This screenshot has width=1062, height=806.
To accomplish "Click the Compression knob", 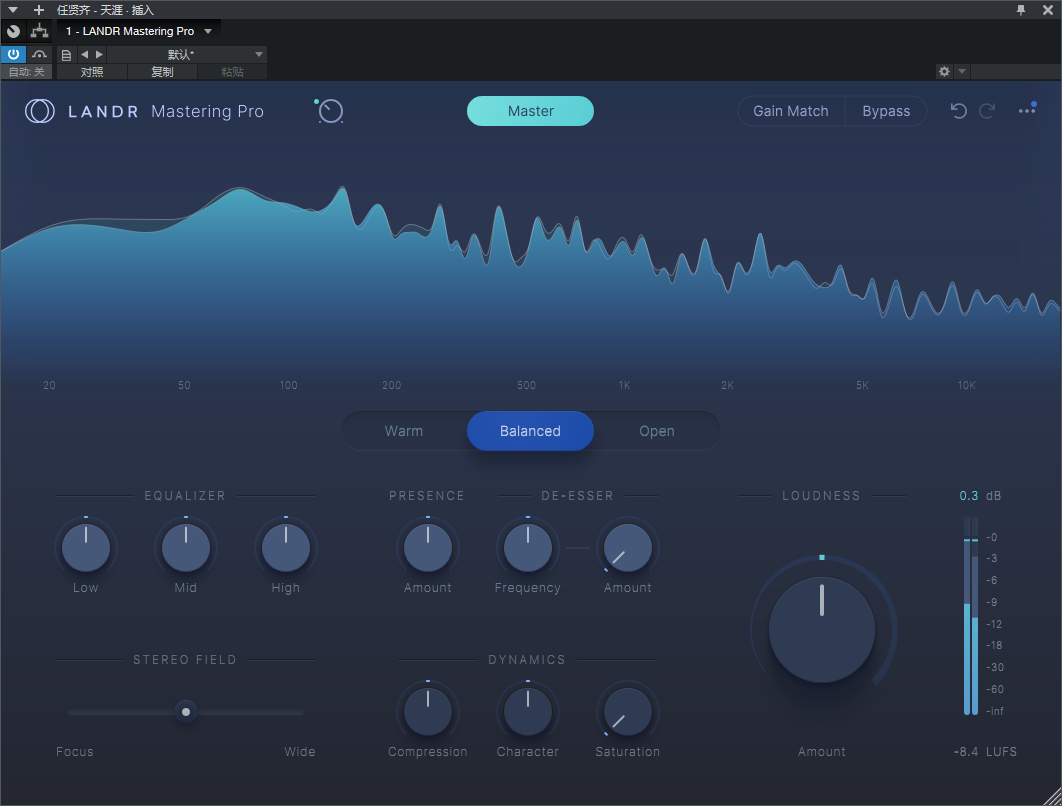I will tap(428, 711).
